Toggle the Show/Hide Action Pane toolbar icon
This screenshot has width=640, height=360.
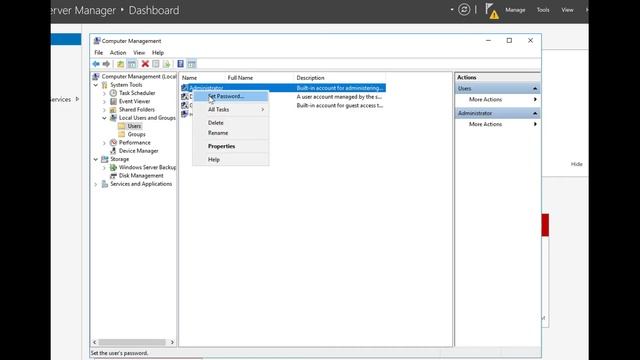coord(191,64)
